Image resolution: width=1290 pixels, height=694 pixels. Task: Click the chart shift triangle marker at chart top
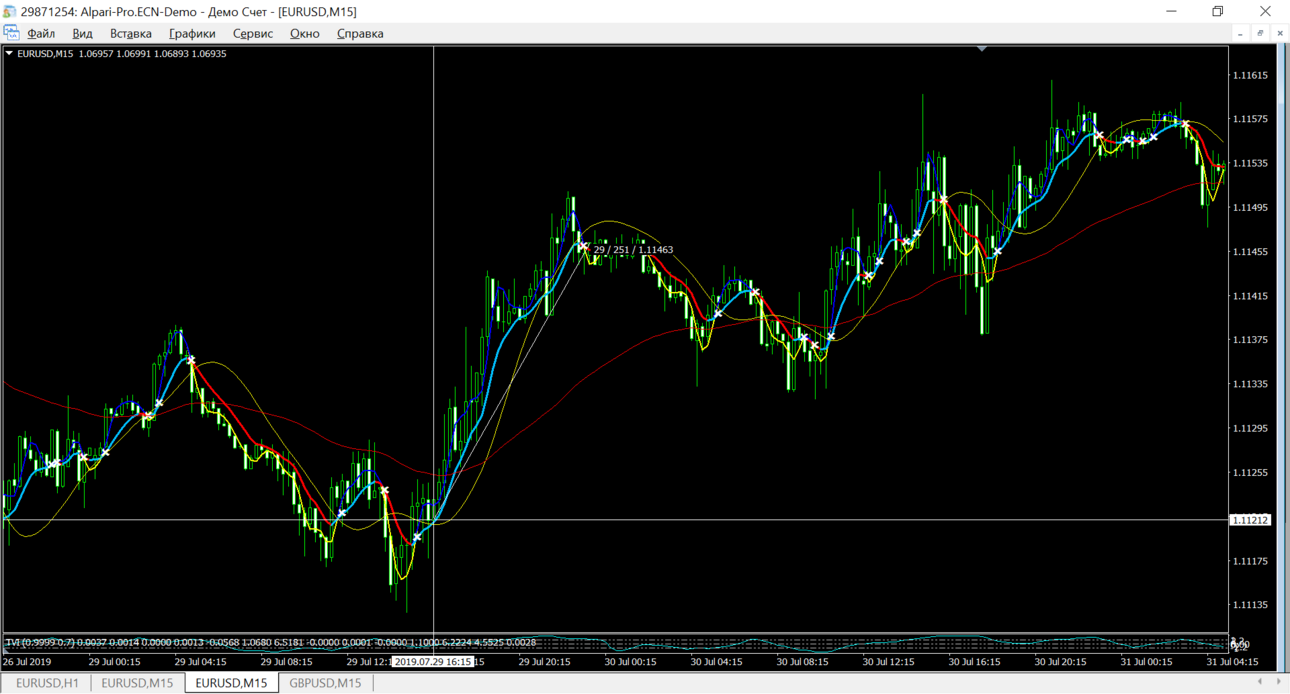[982, 48]
